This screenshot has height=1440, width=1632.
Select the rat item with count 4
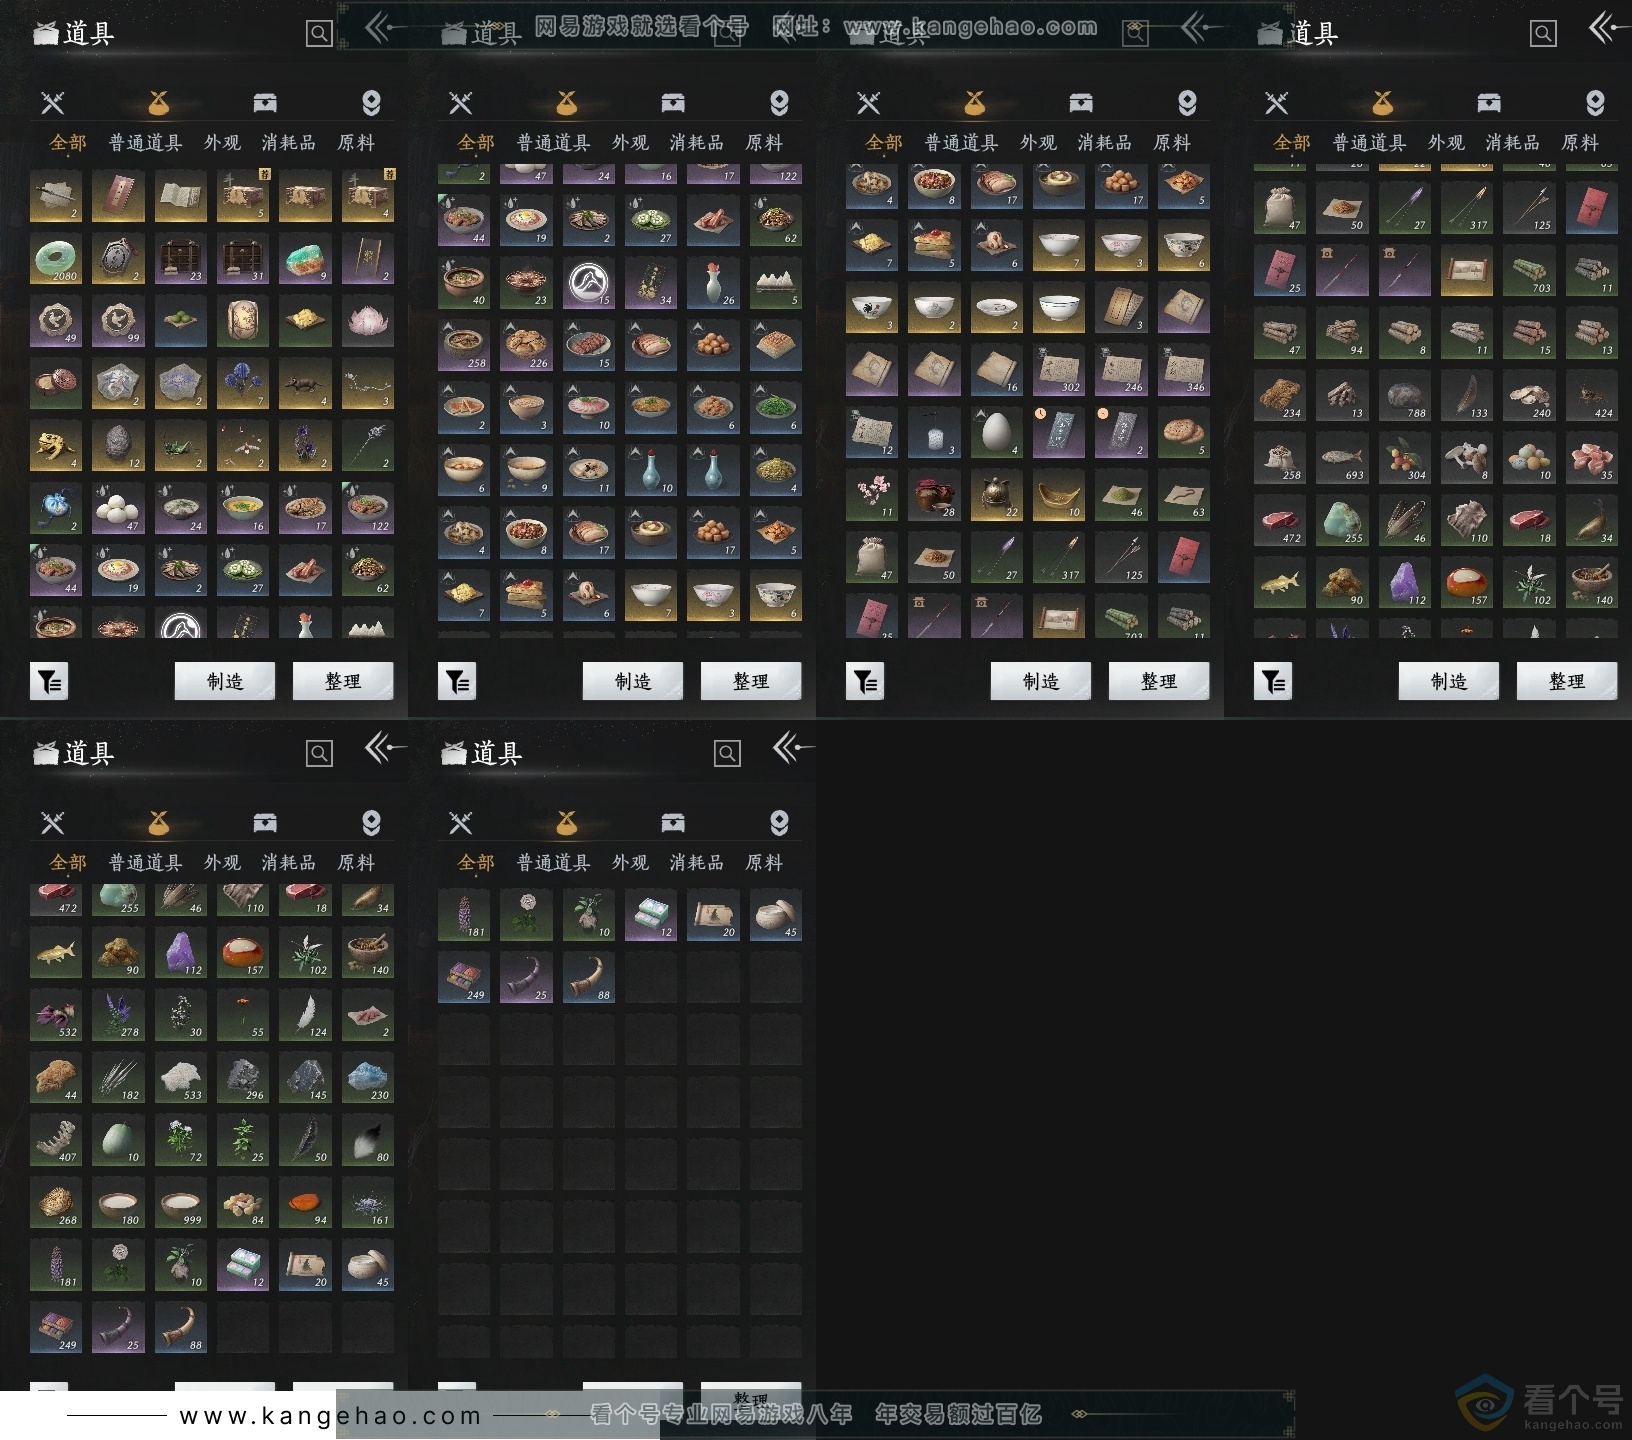click(305, 384)
